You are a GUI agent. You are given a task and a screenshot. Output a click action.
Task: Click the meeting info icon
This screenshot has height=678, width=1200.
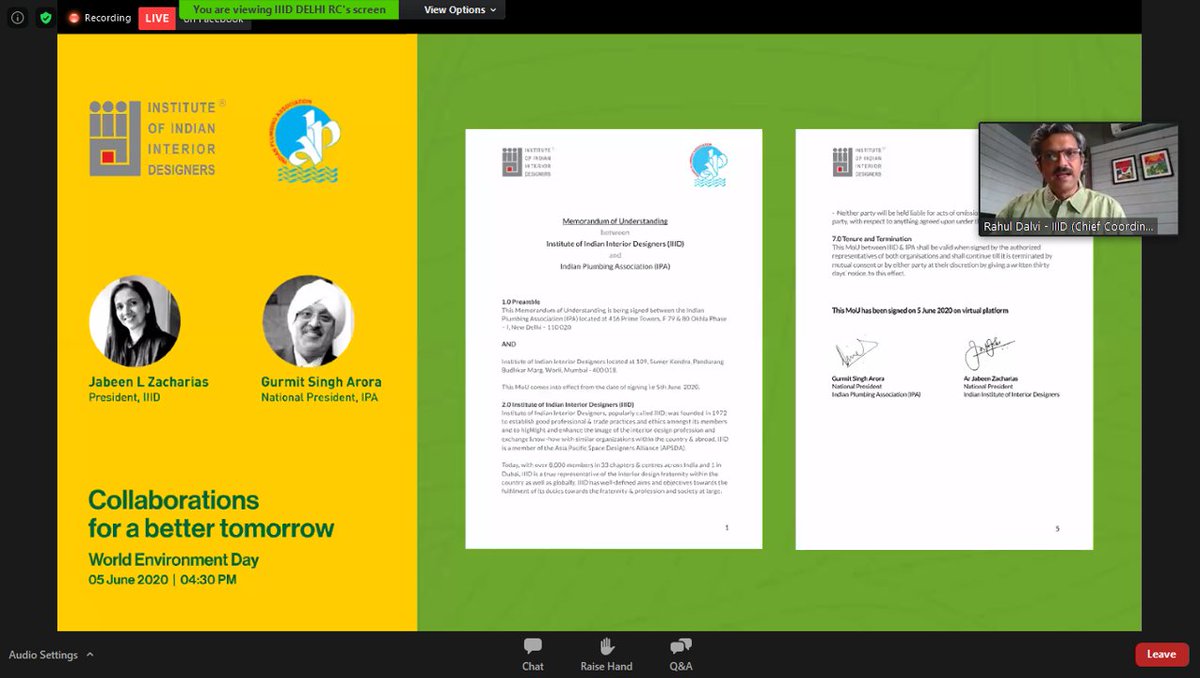17,18
